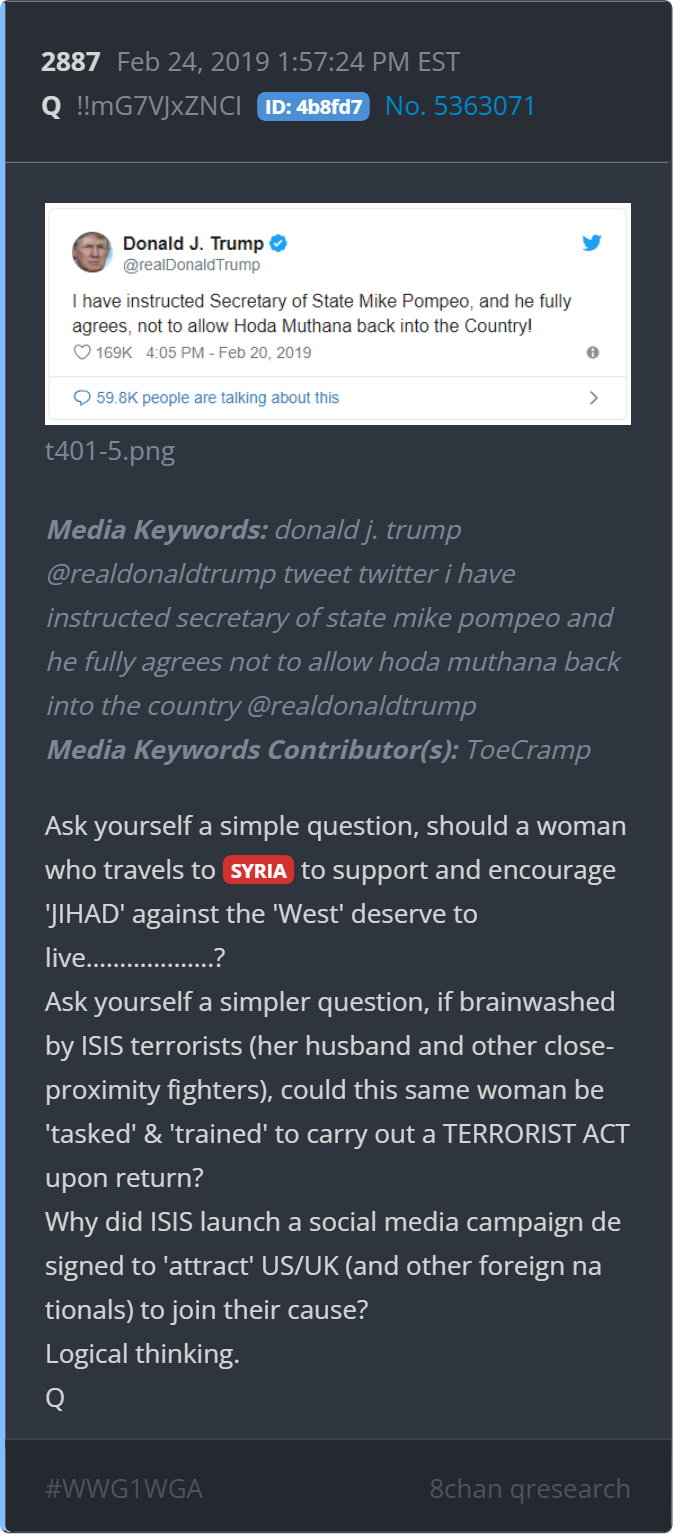
Task: Click the embedded tweet text about Hoda Muthana
Action: [x=322, y=313]
